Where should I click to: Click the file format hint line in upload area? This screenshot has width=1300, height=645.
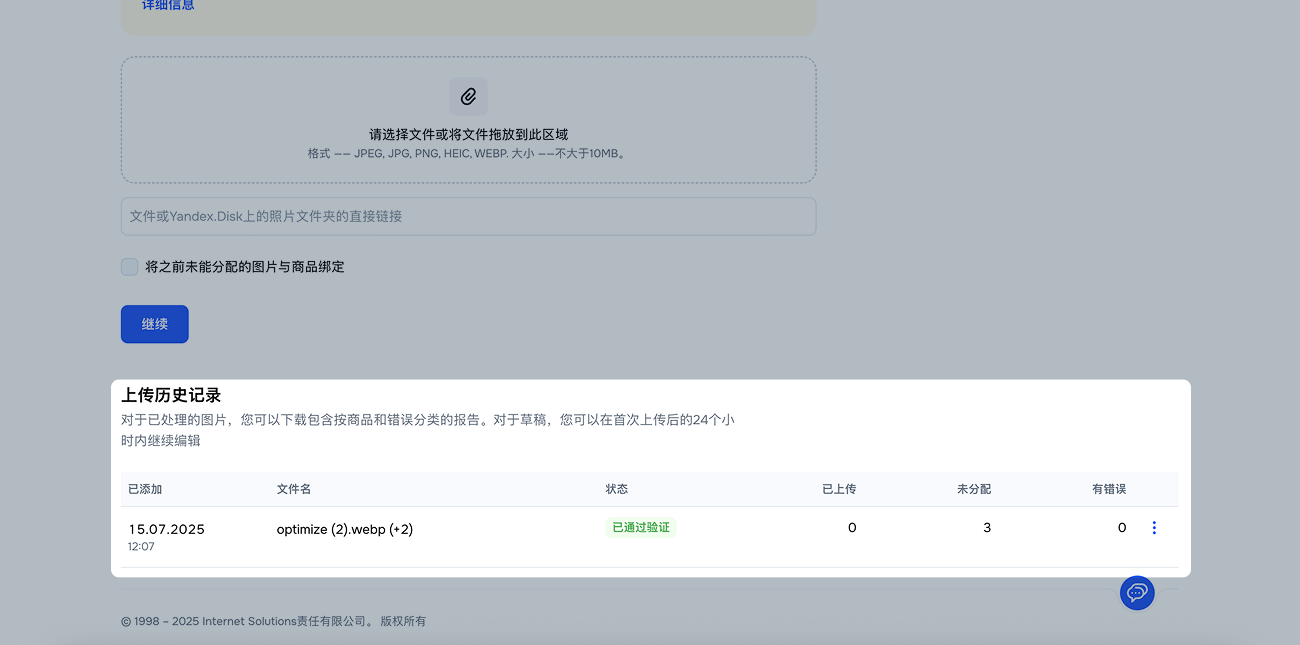pyautogui.click(x=468, y=154)
